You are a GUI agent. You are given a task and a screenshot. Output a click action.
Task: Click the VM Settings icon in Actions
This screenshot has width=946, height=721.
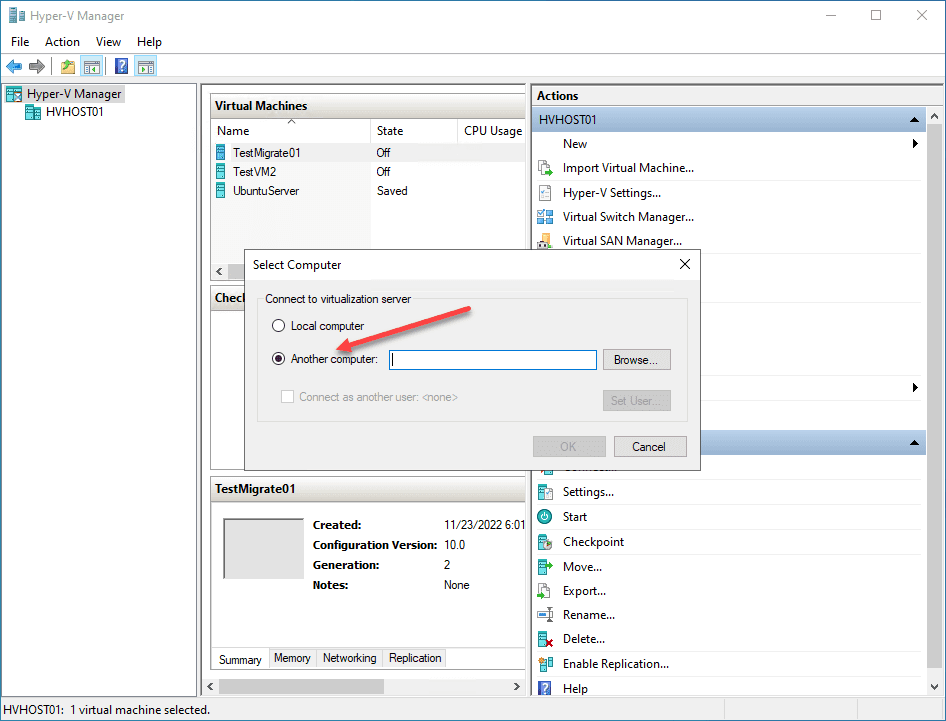click(x=545, y=492)
